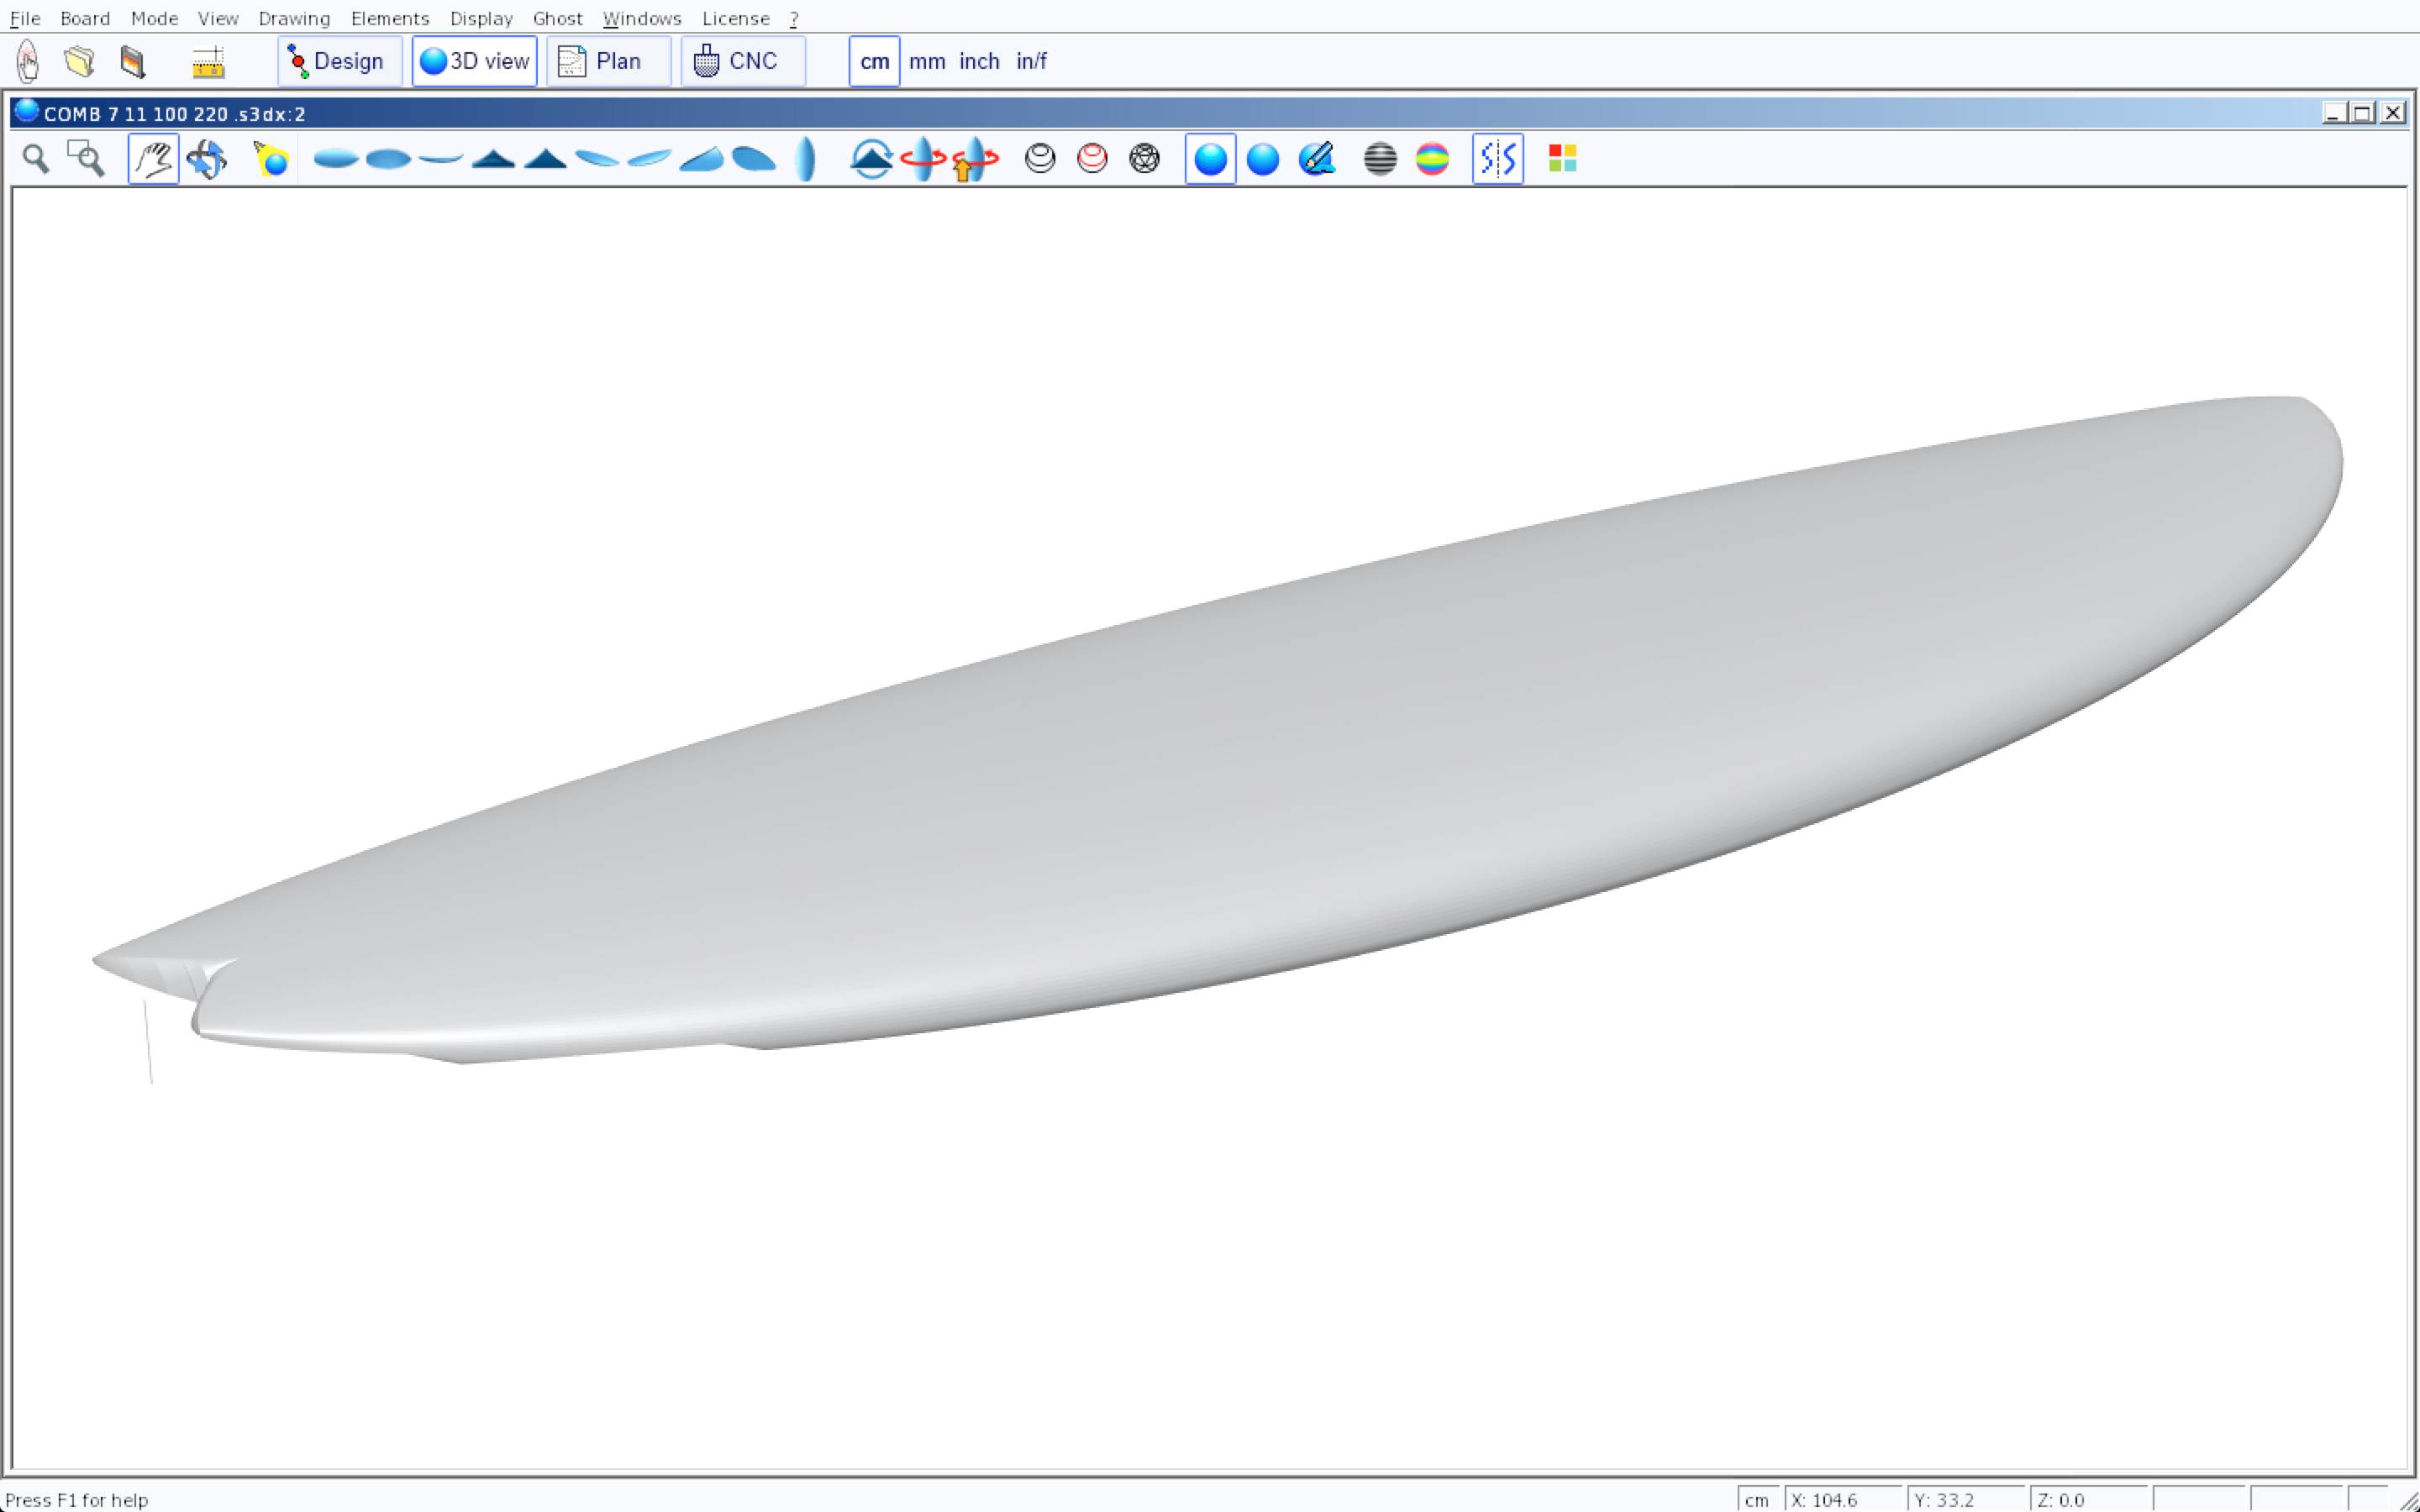Select the magnifier zoom tool
Viewport: 2420px width, 1512px height.
[x=36, y=159]
